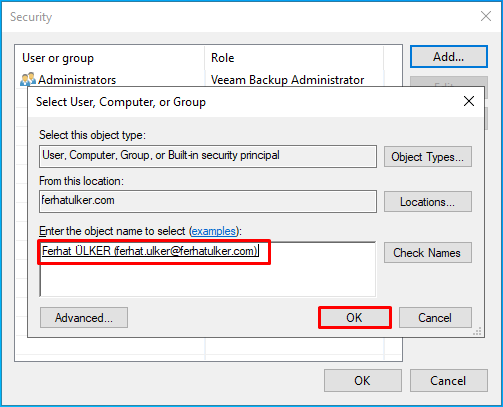503x407 pixels.
Task: Cancel the Select User dialog
Action: pos(435,318)
